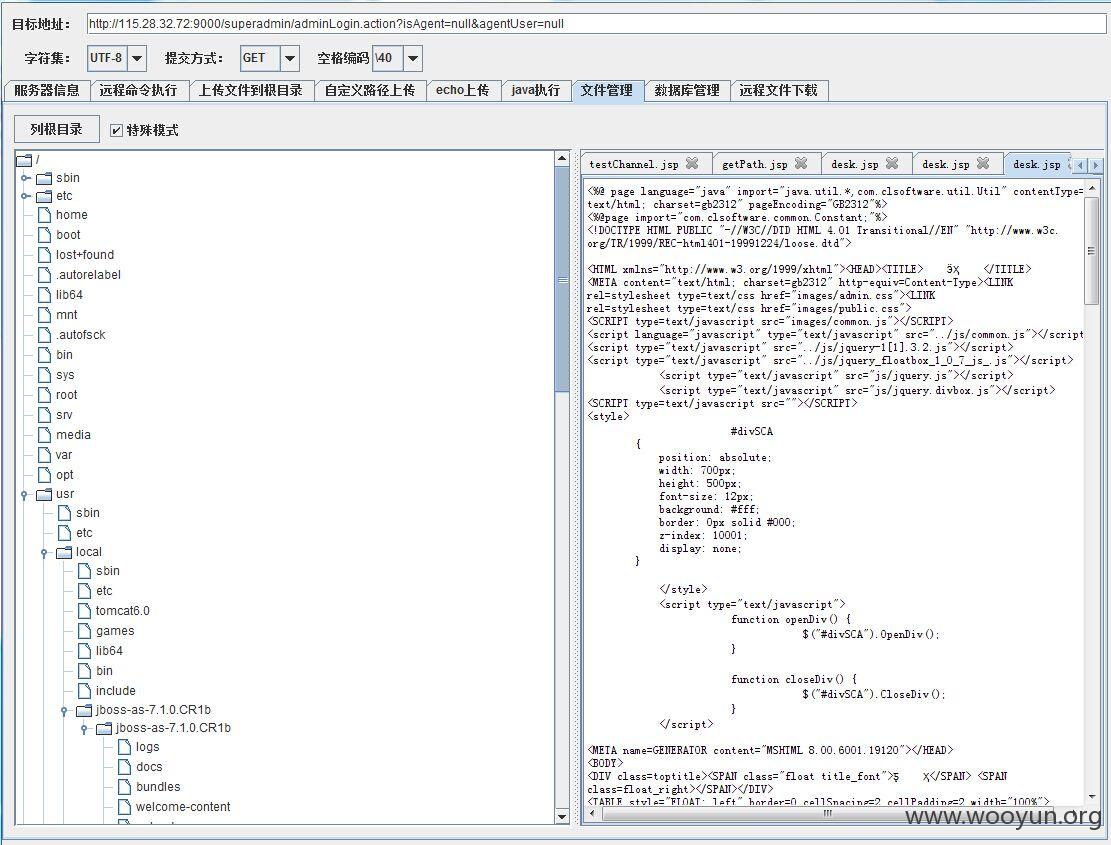Click the 列根目录 button
Screen dimensions: 1111x845
point(57,130)
